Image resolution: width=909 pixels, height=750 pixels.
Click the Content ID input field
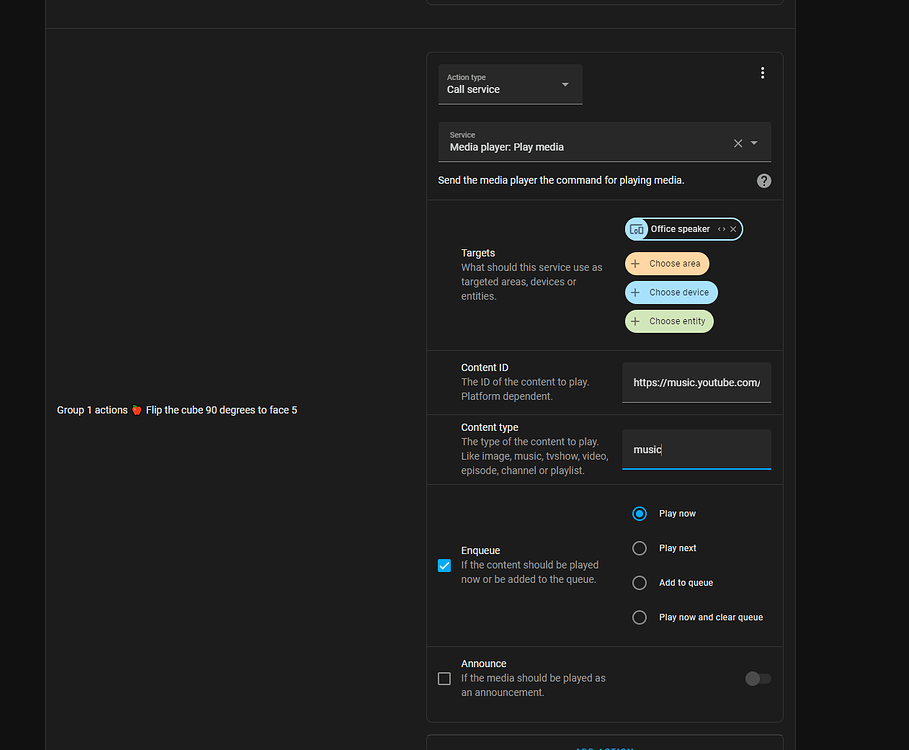tap(696, 382)
